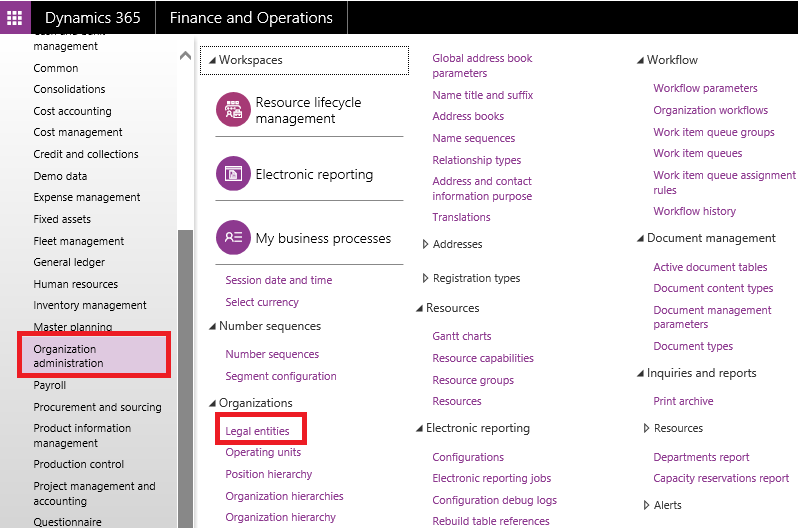Collapse the Workflow section
Viewport: 798px width, 528px height.
point(640,61)
